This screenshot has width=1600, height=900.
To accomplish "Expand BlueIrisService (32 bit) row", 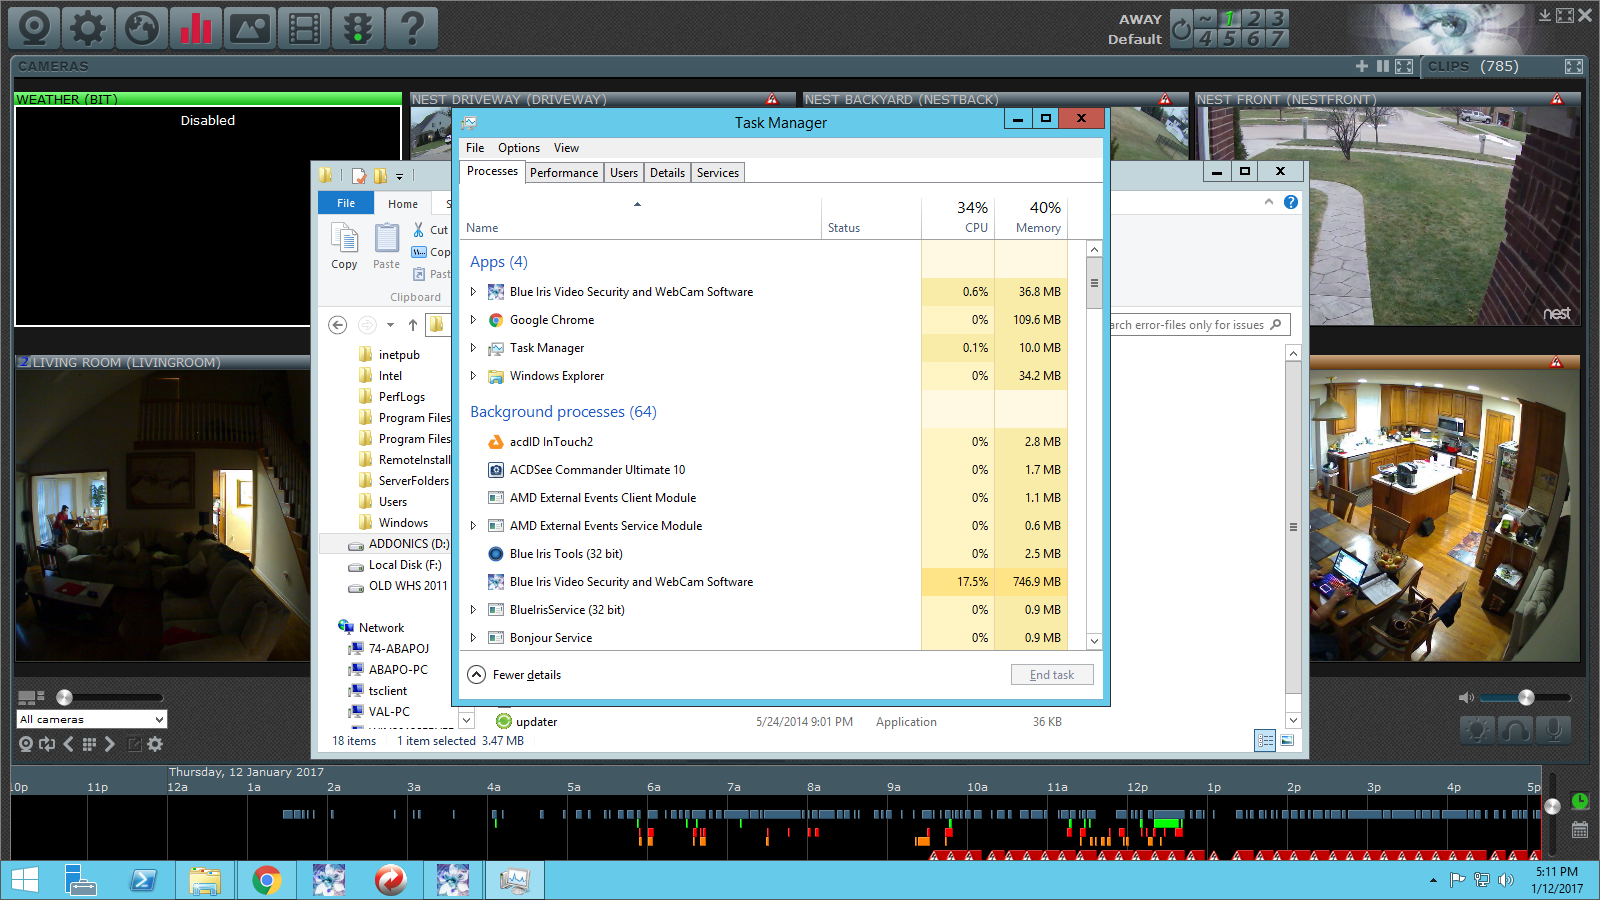I will pos(473,610).
